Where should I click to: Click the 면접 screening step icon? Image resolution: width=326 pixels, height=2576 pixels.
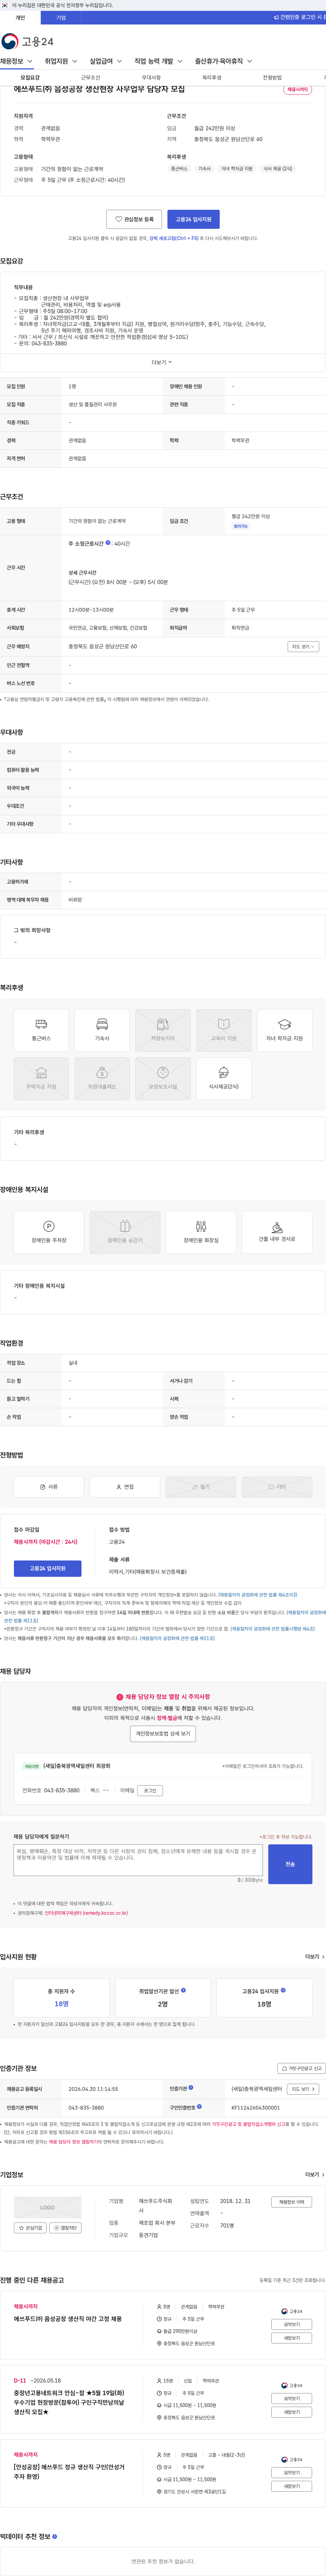click(125, 1487)
